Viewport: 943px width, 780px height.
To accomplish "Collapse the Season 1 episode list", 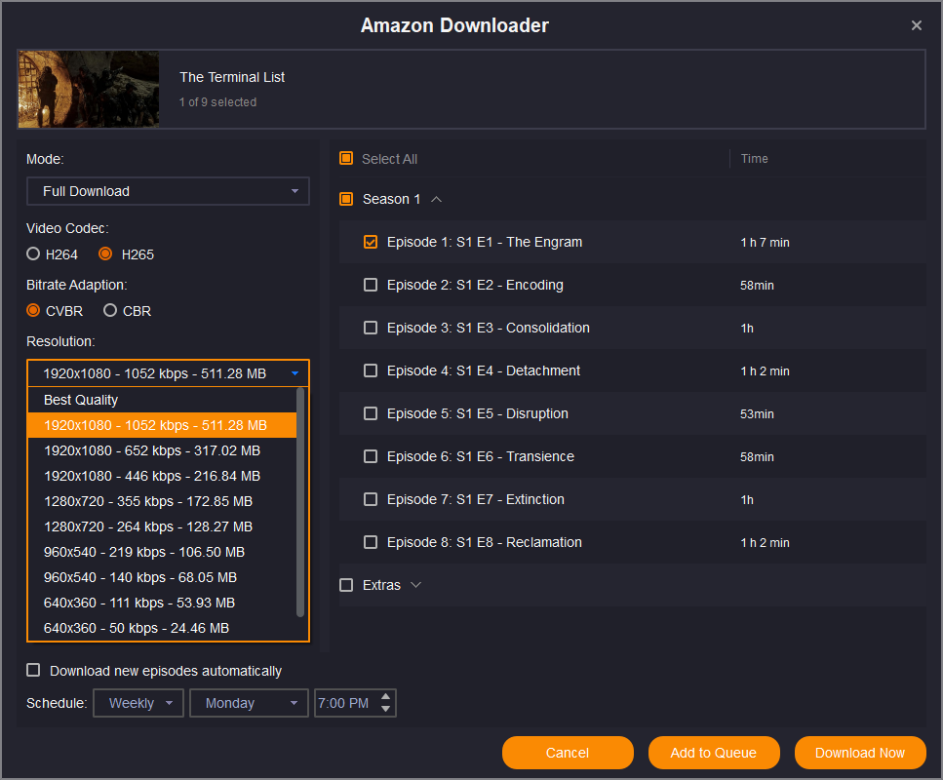I will pos(436,199).
